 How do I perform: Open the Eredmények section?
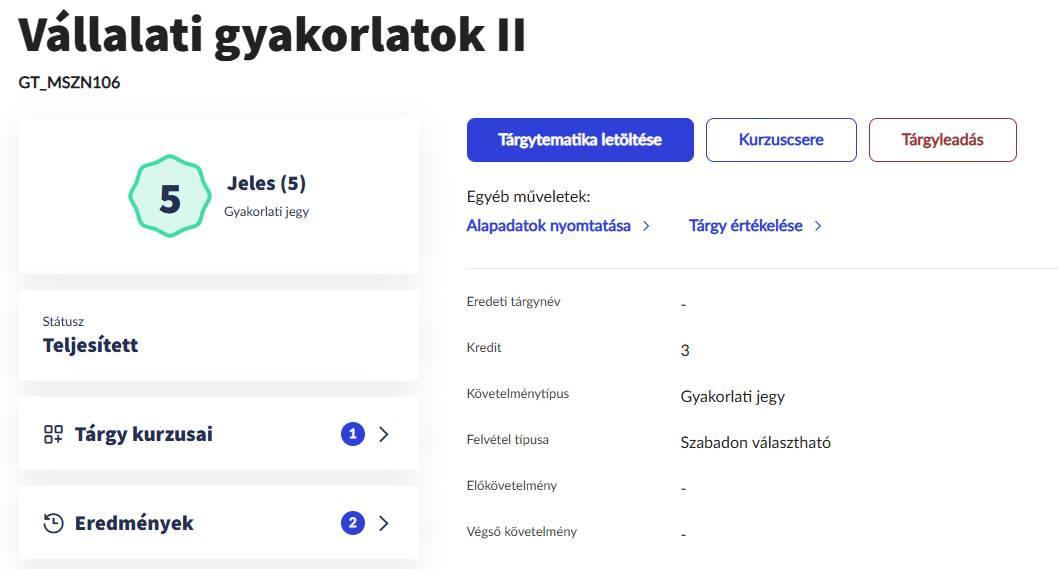pyautogui.click(x=134, y=523)
